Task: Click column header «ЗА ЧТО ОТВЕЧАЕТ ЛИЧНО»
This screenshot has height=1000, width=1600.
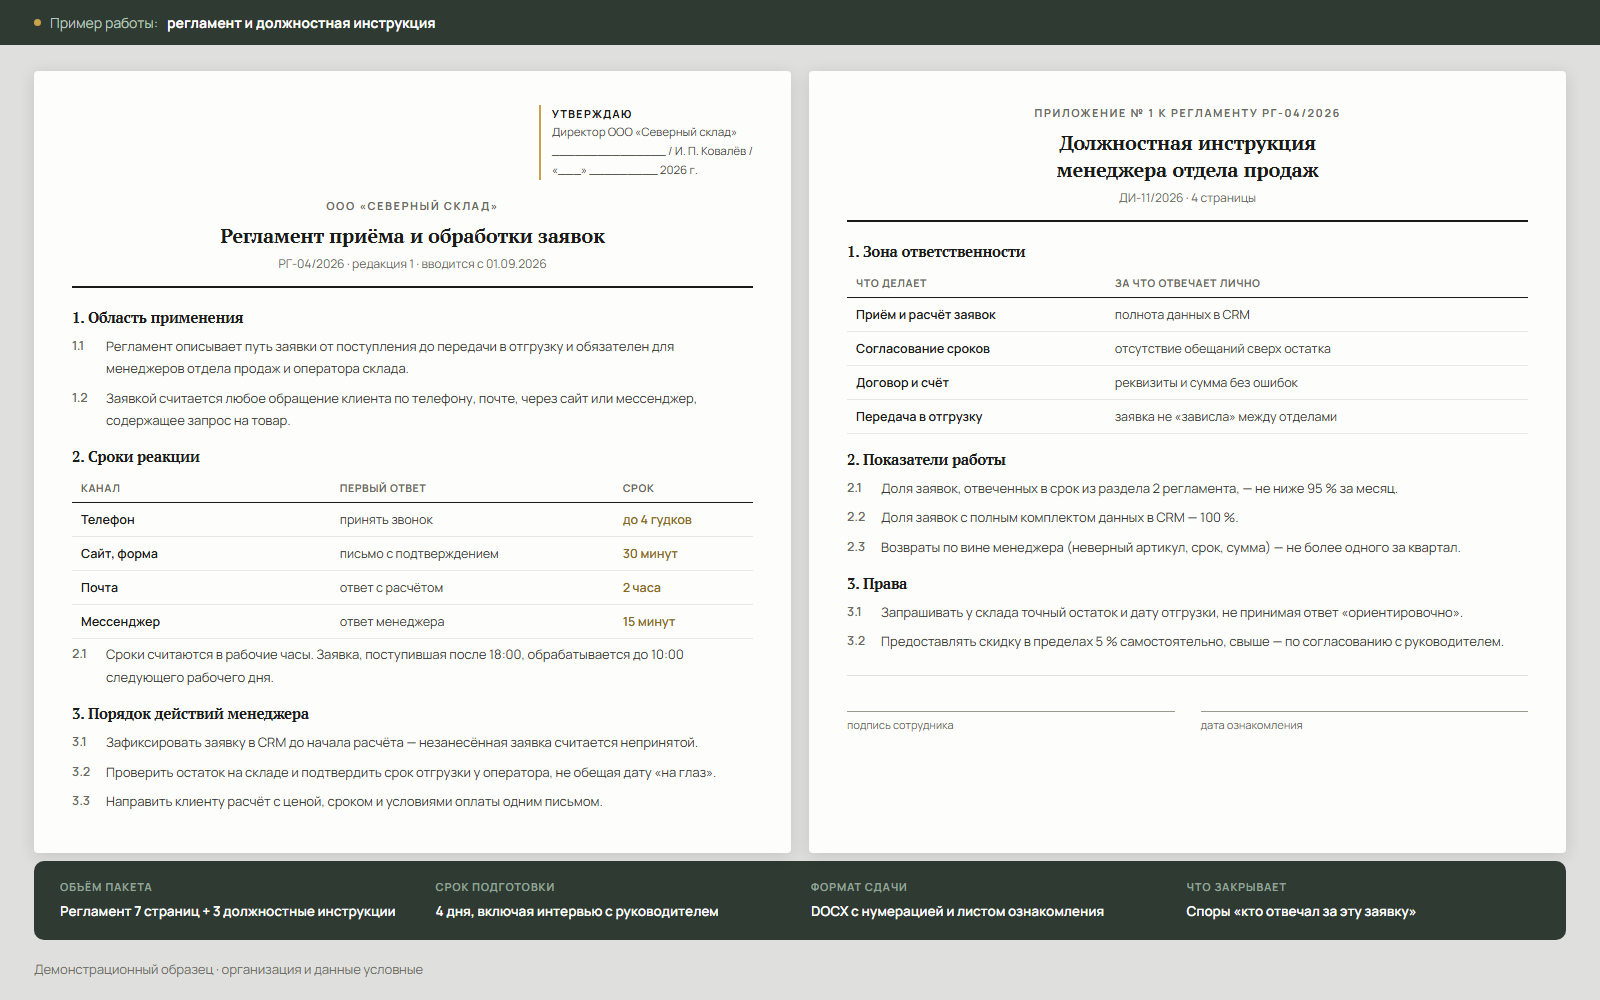Action: pyautogui.click(x=1187, y=283)
